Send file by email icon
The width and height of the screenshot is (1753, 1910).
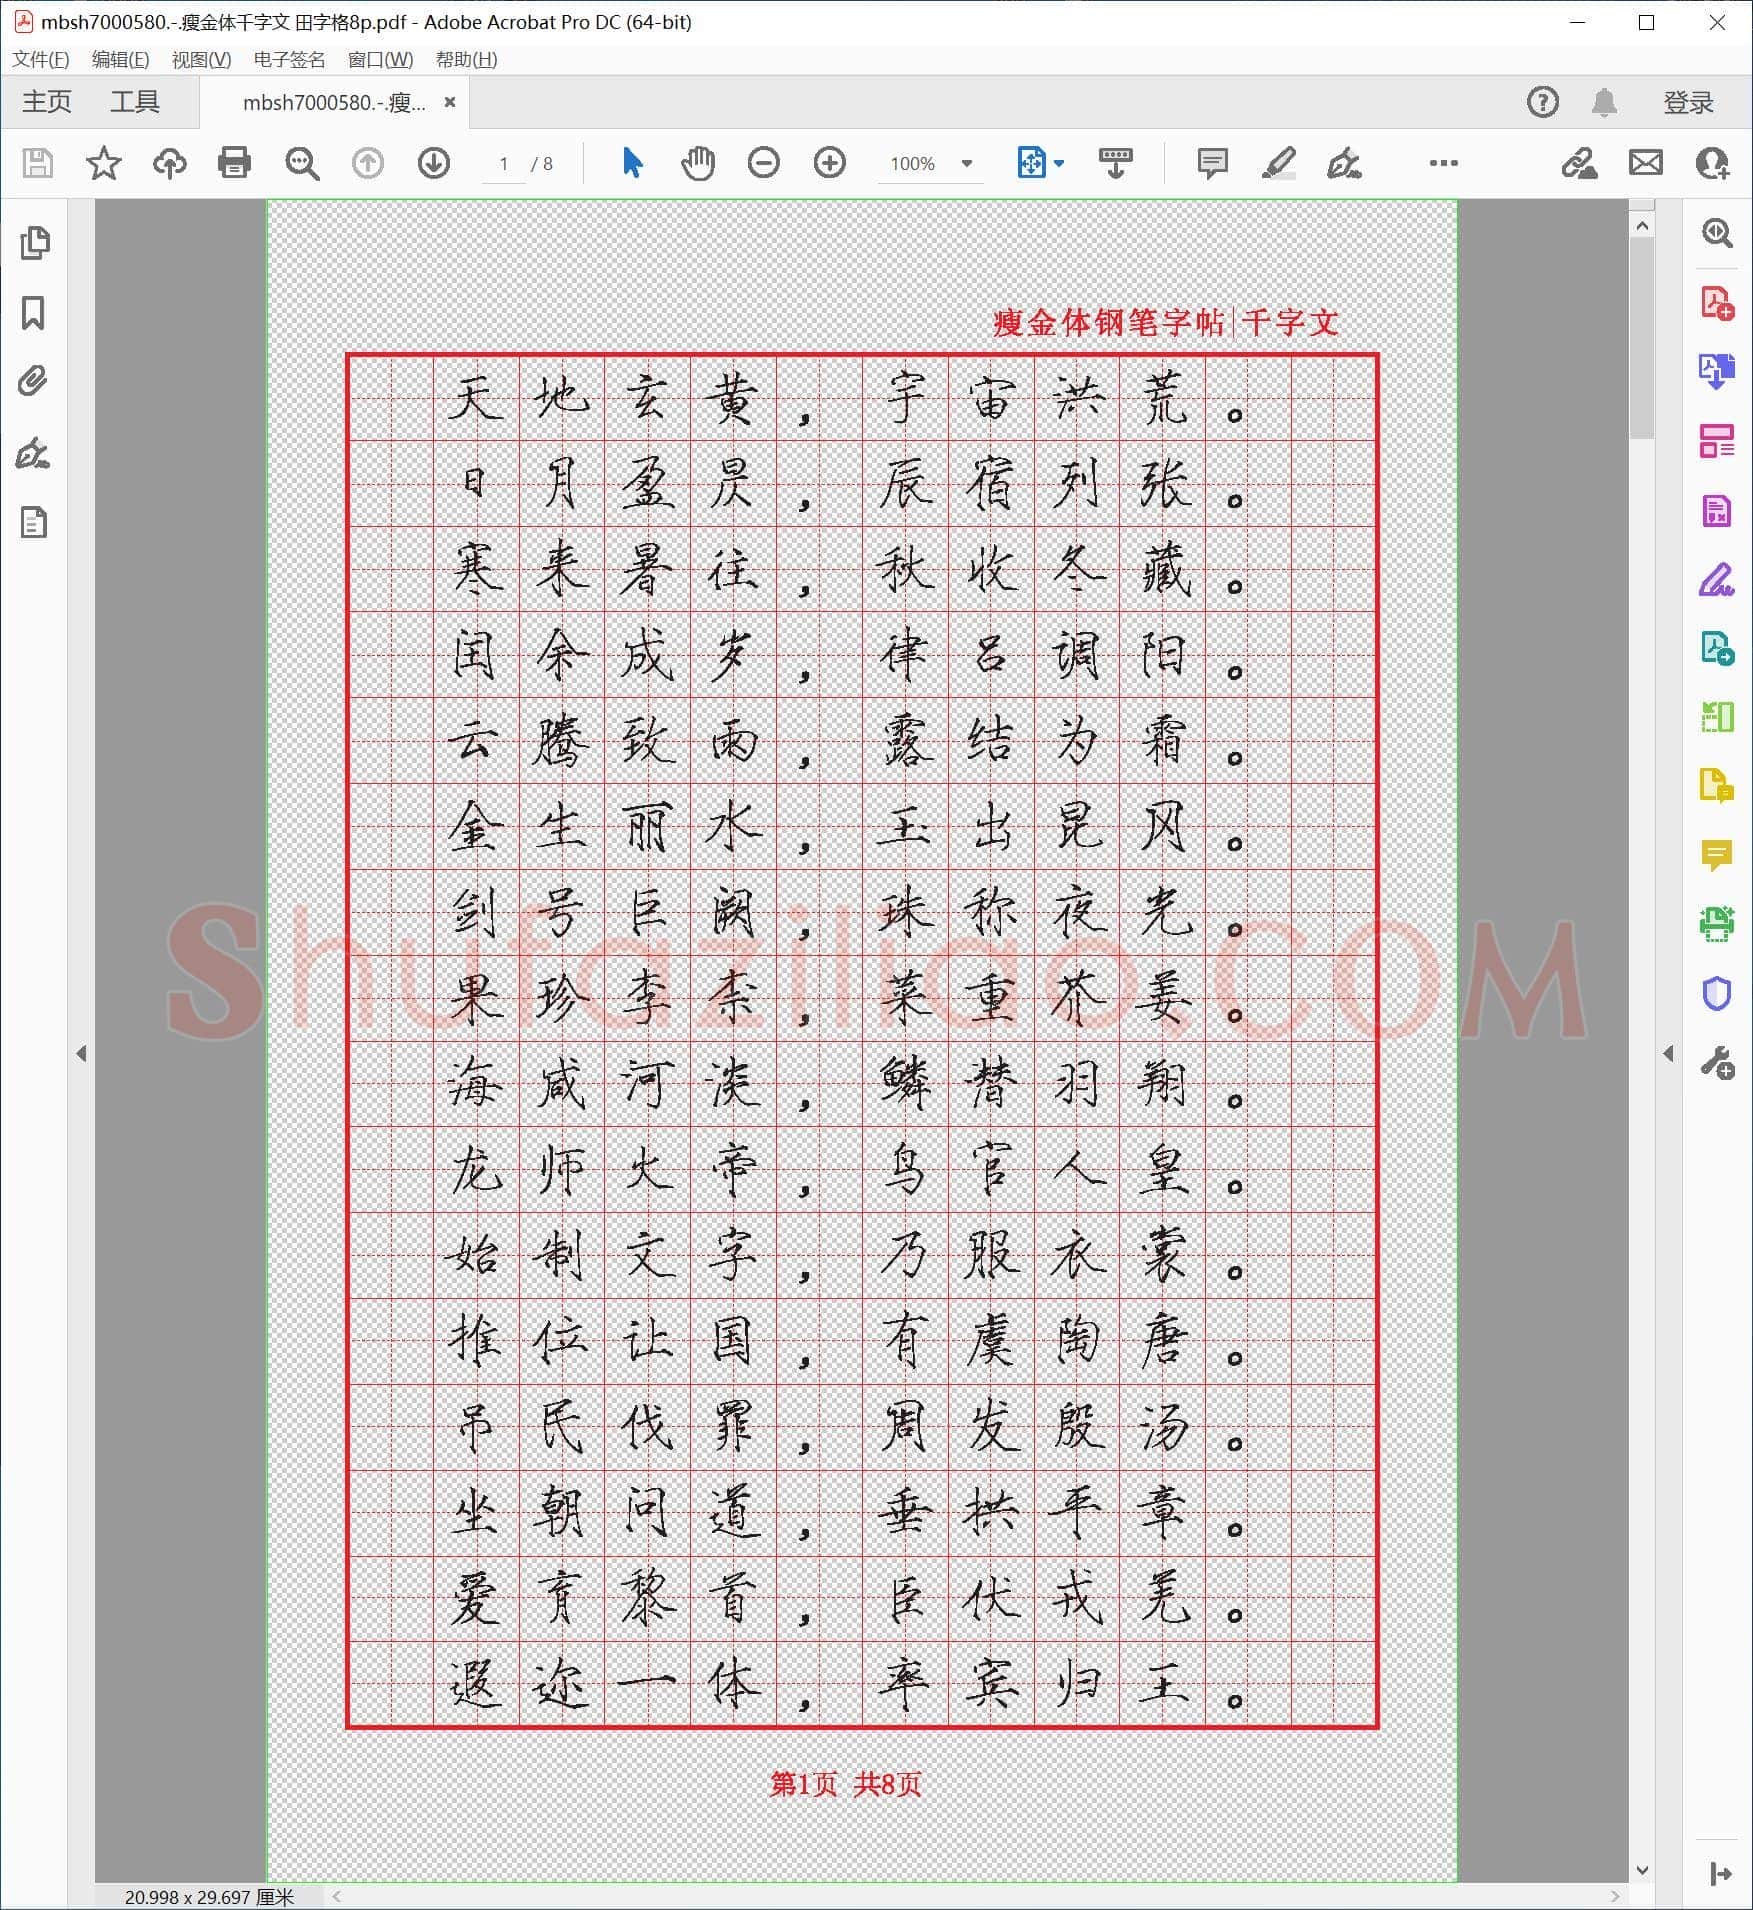pyautogui.click(x=1646, y=163)
